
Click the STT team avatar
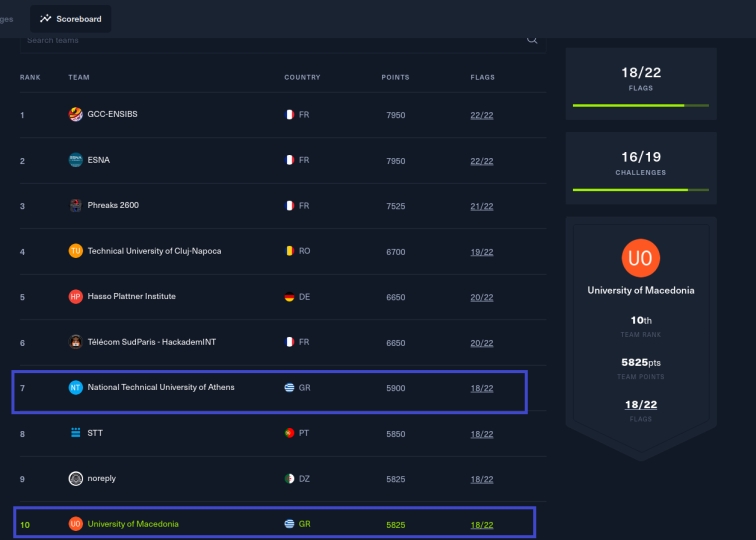coord(76,433)
